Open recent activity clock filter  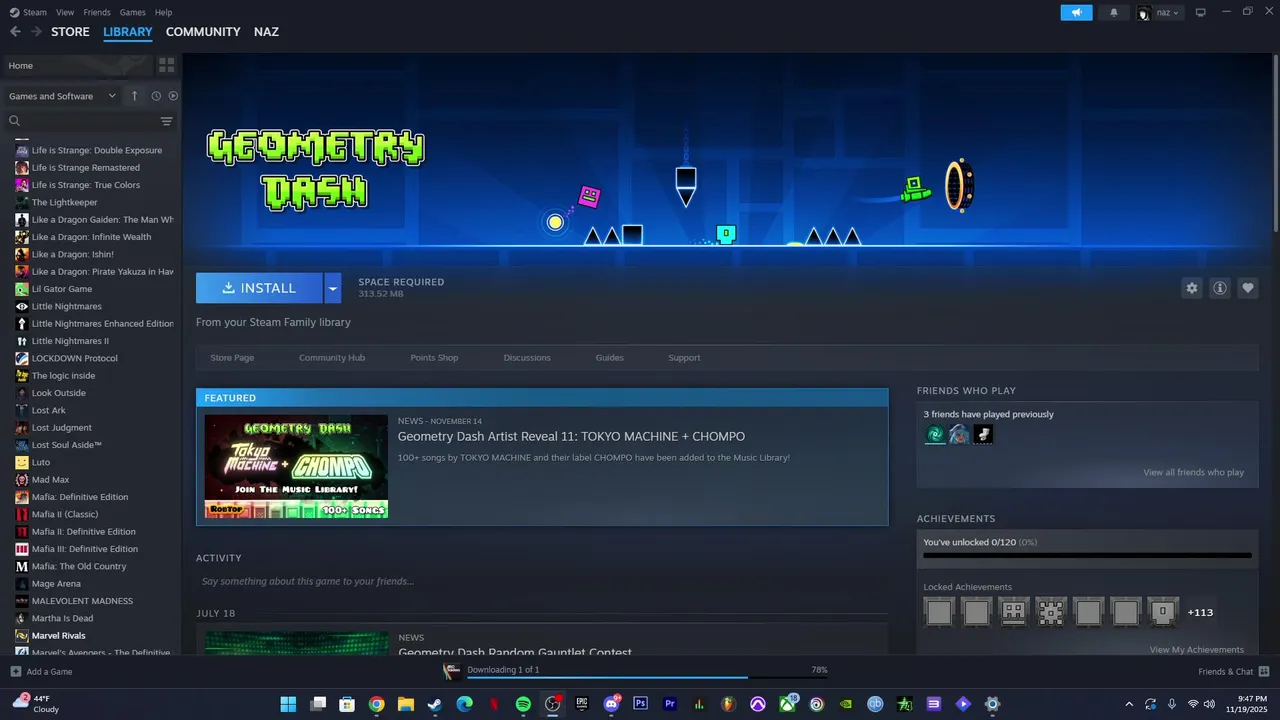click(x=156, y=96)
